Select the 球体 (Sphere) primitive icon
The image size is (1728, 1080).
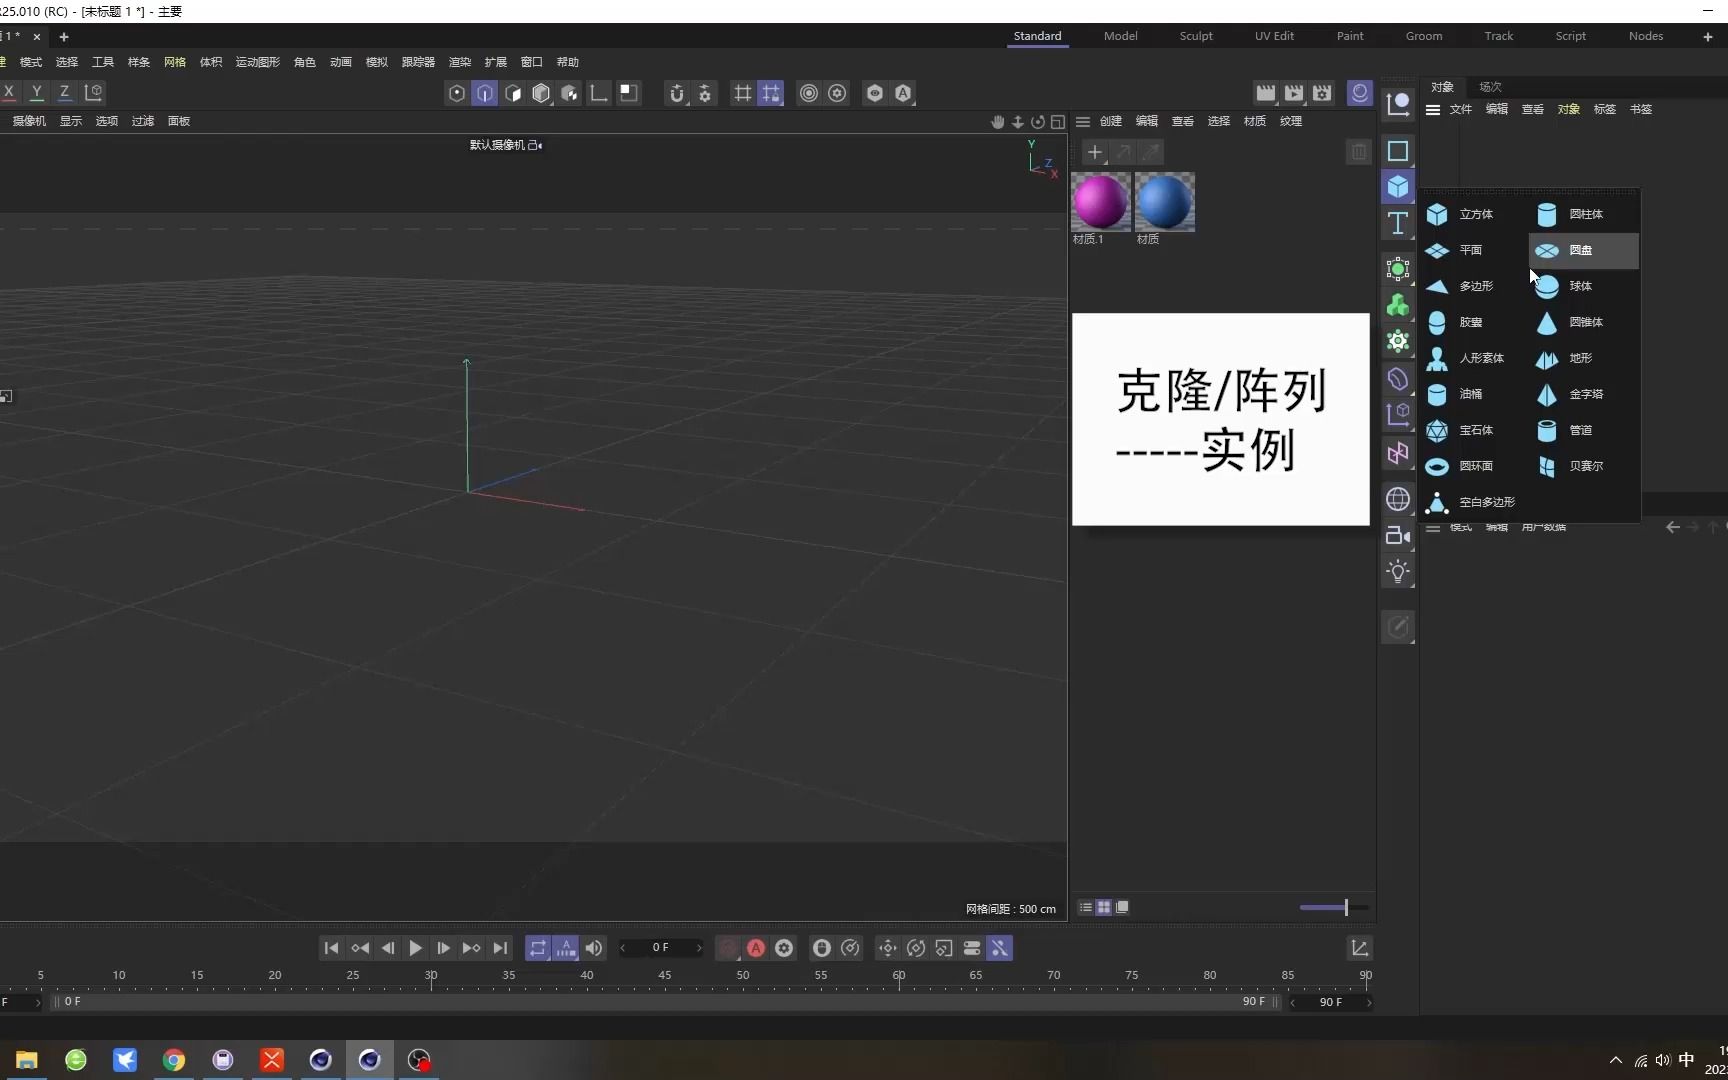click(x=1547, y=286)
